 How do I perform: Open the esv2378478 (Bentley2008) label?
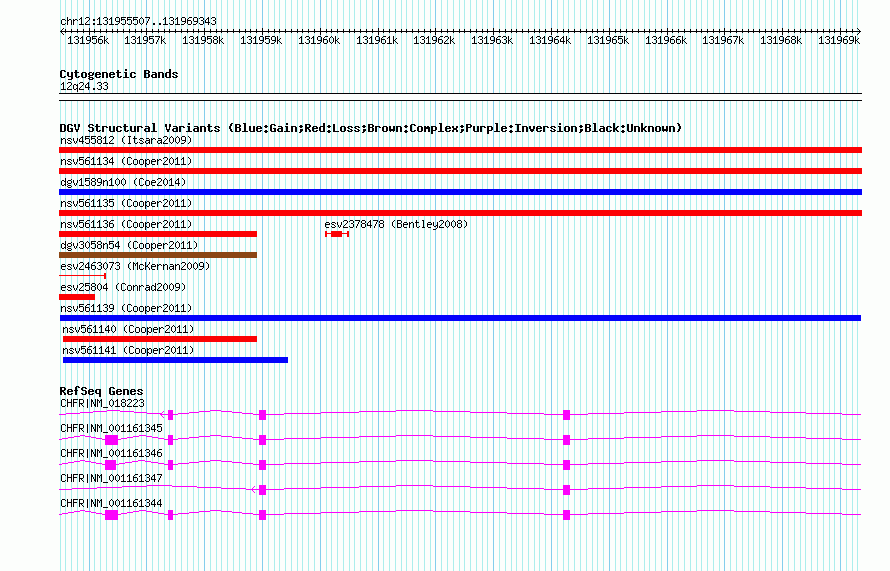pyautogui.click(x=396, y=224)
